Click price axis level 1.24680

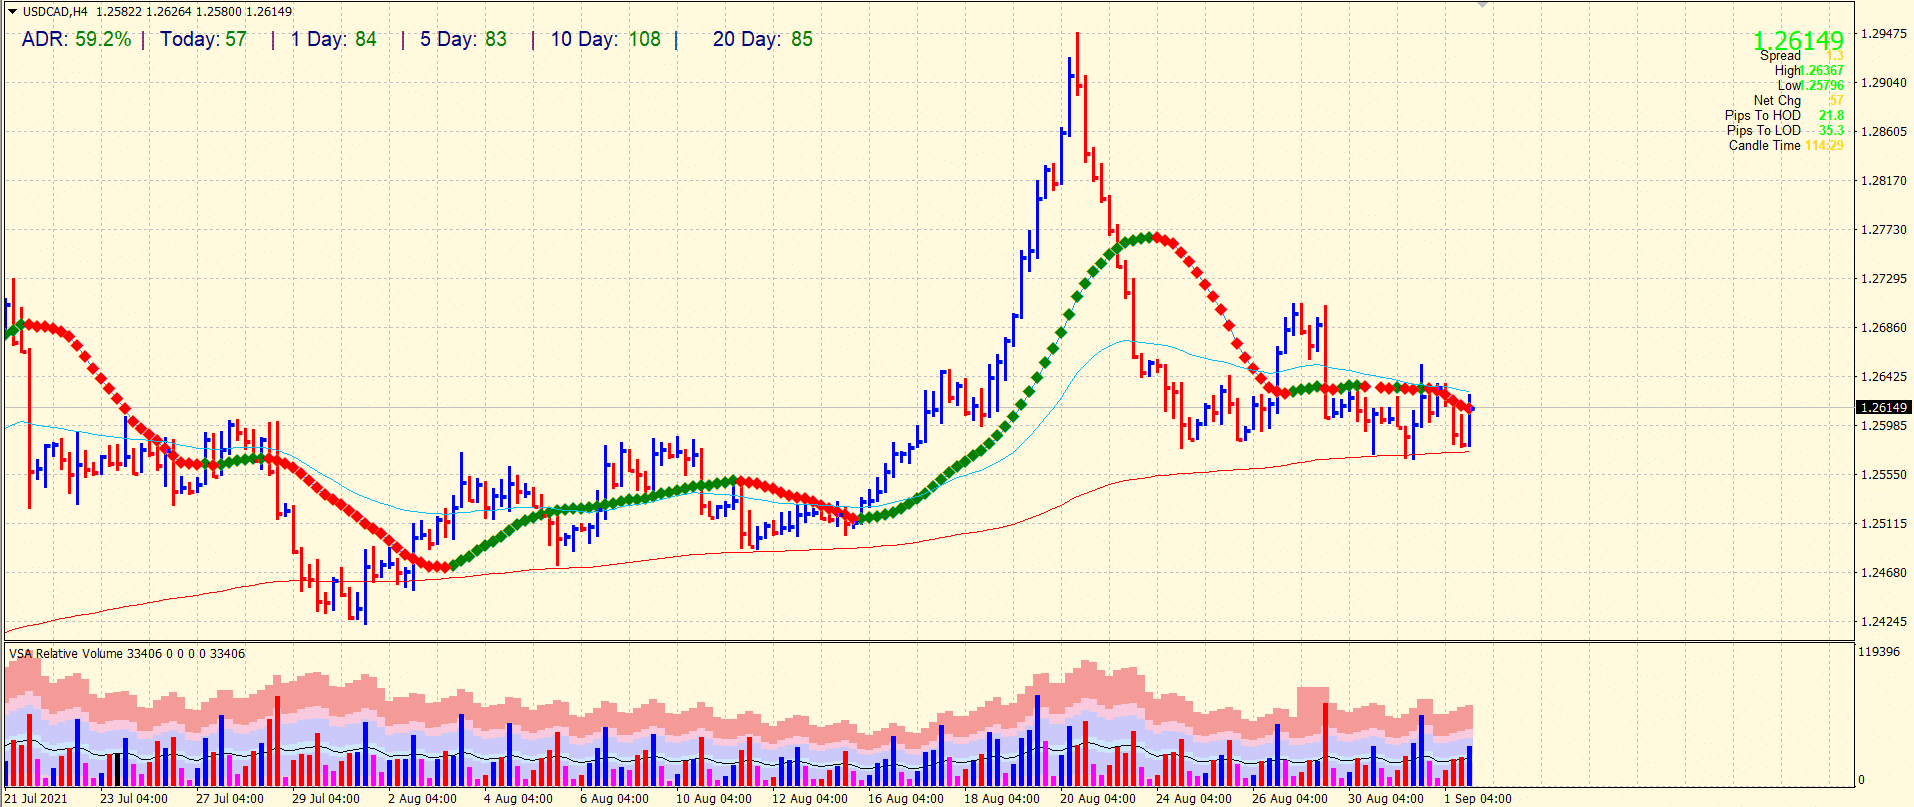tap(1883, 573)
